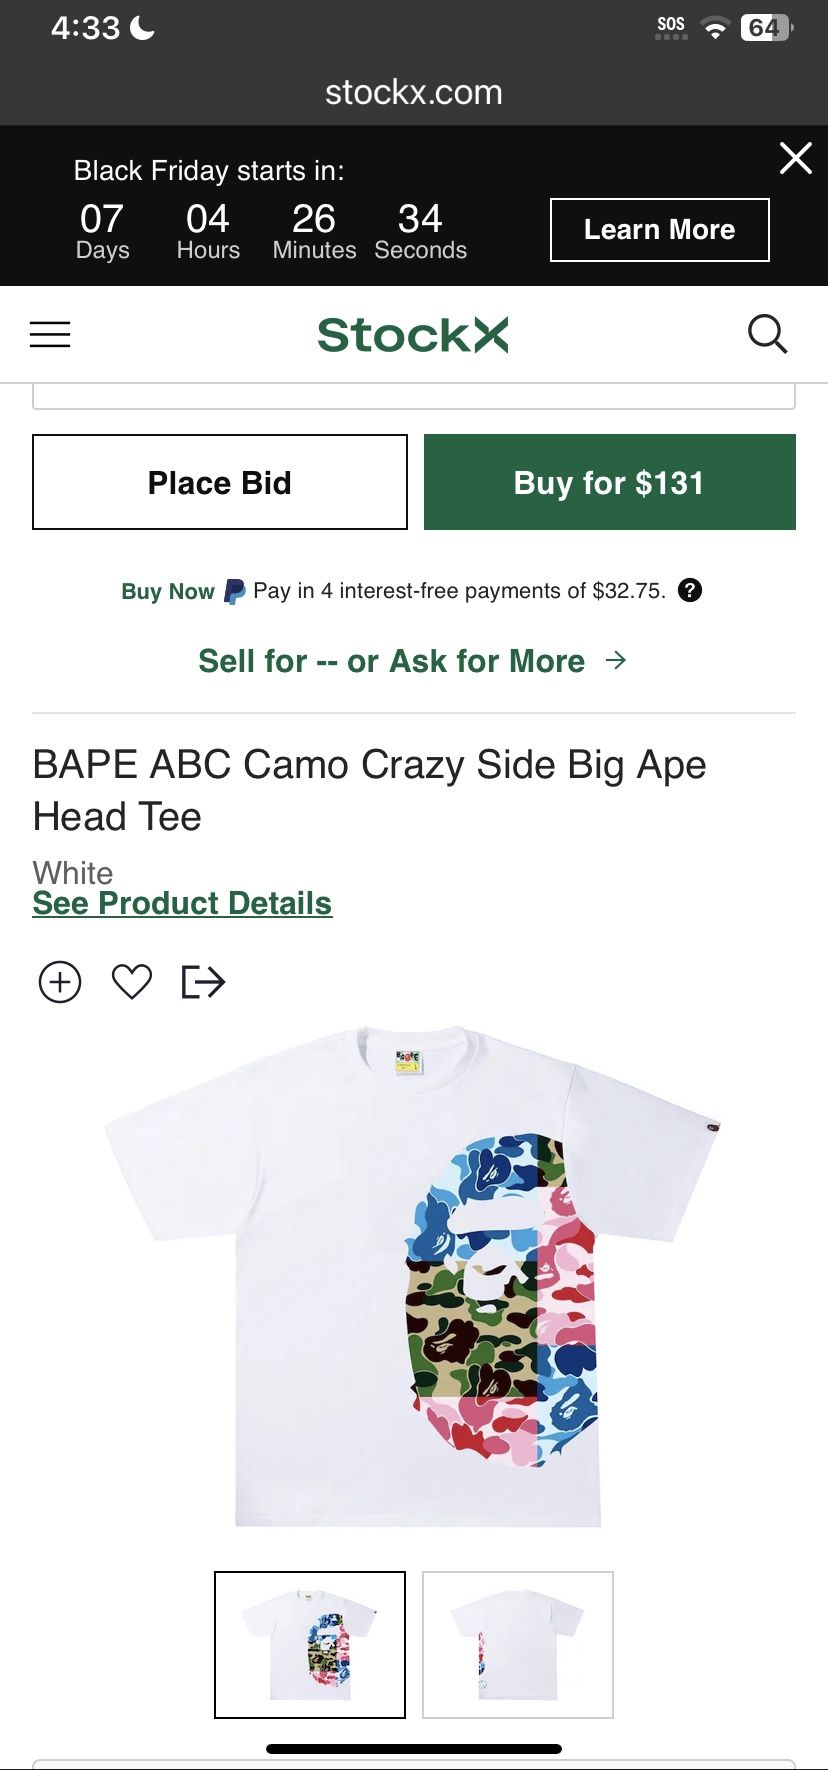
Task: Click the StockX search icon
Action: [x=767, y=334]
